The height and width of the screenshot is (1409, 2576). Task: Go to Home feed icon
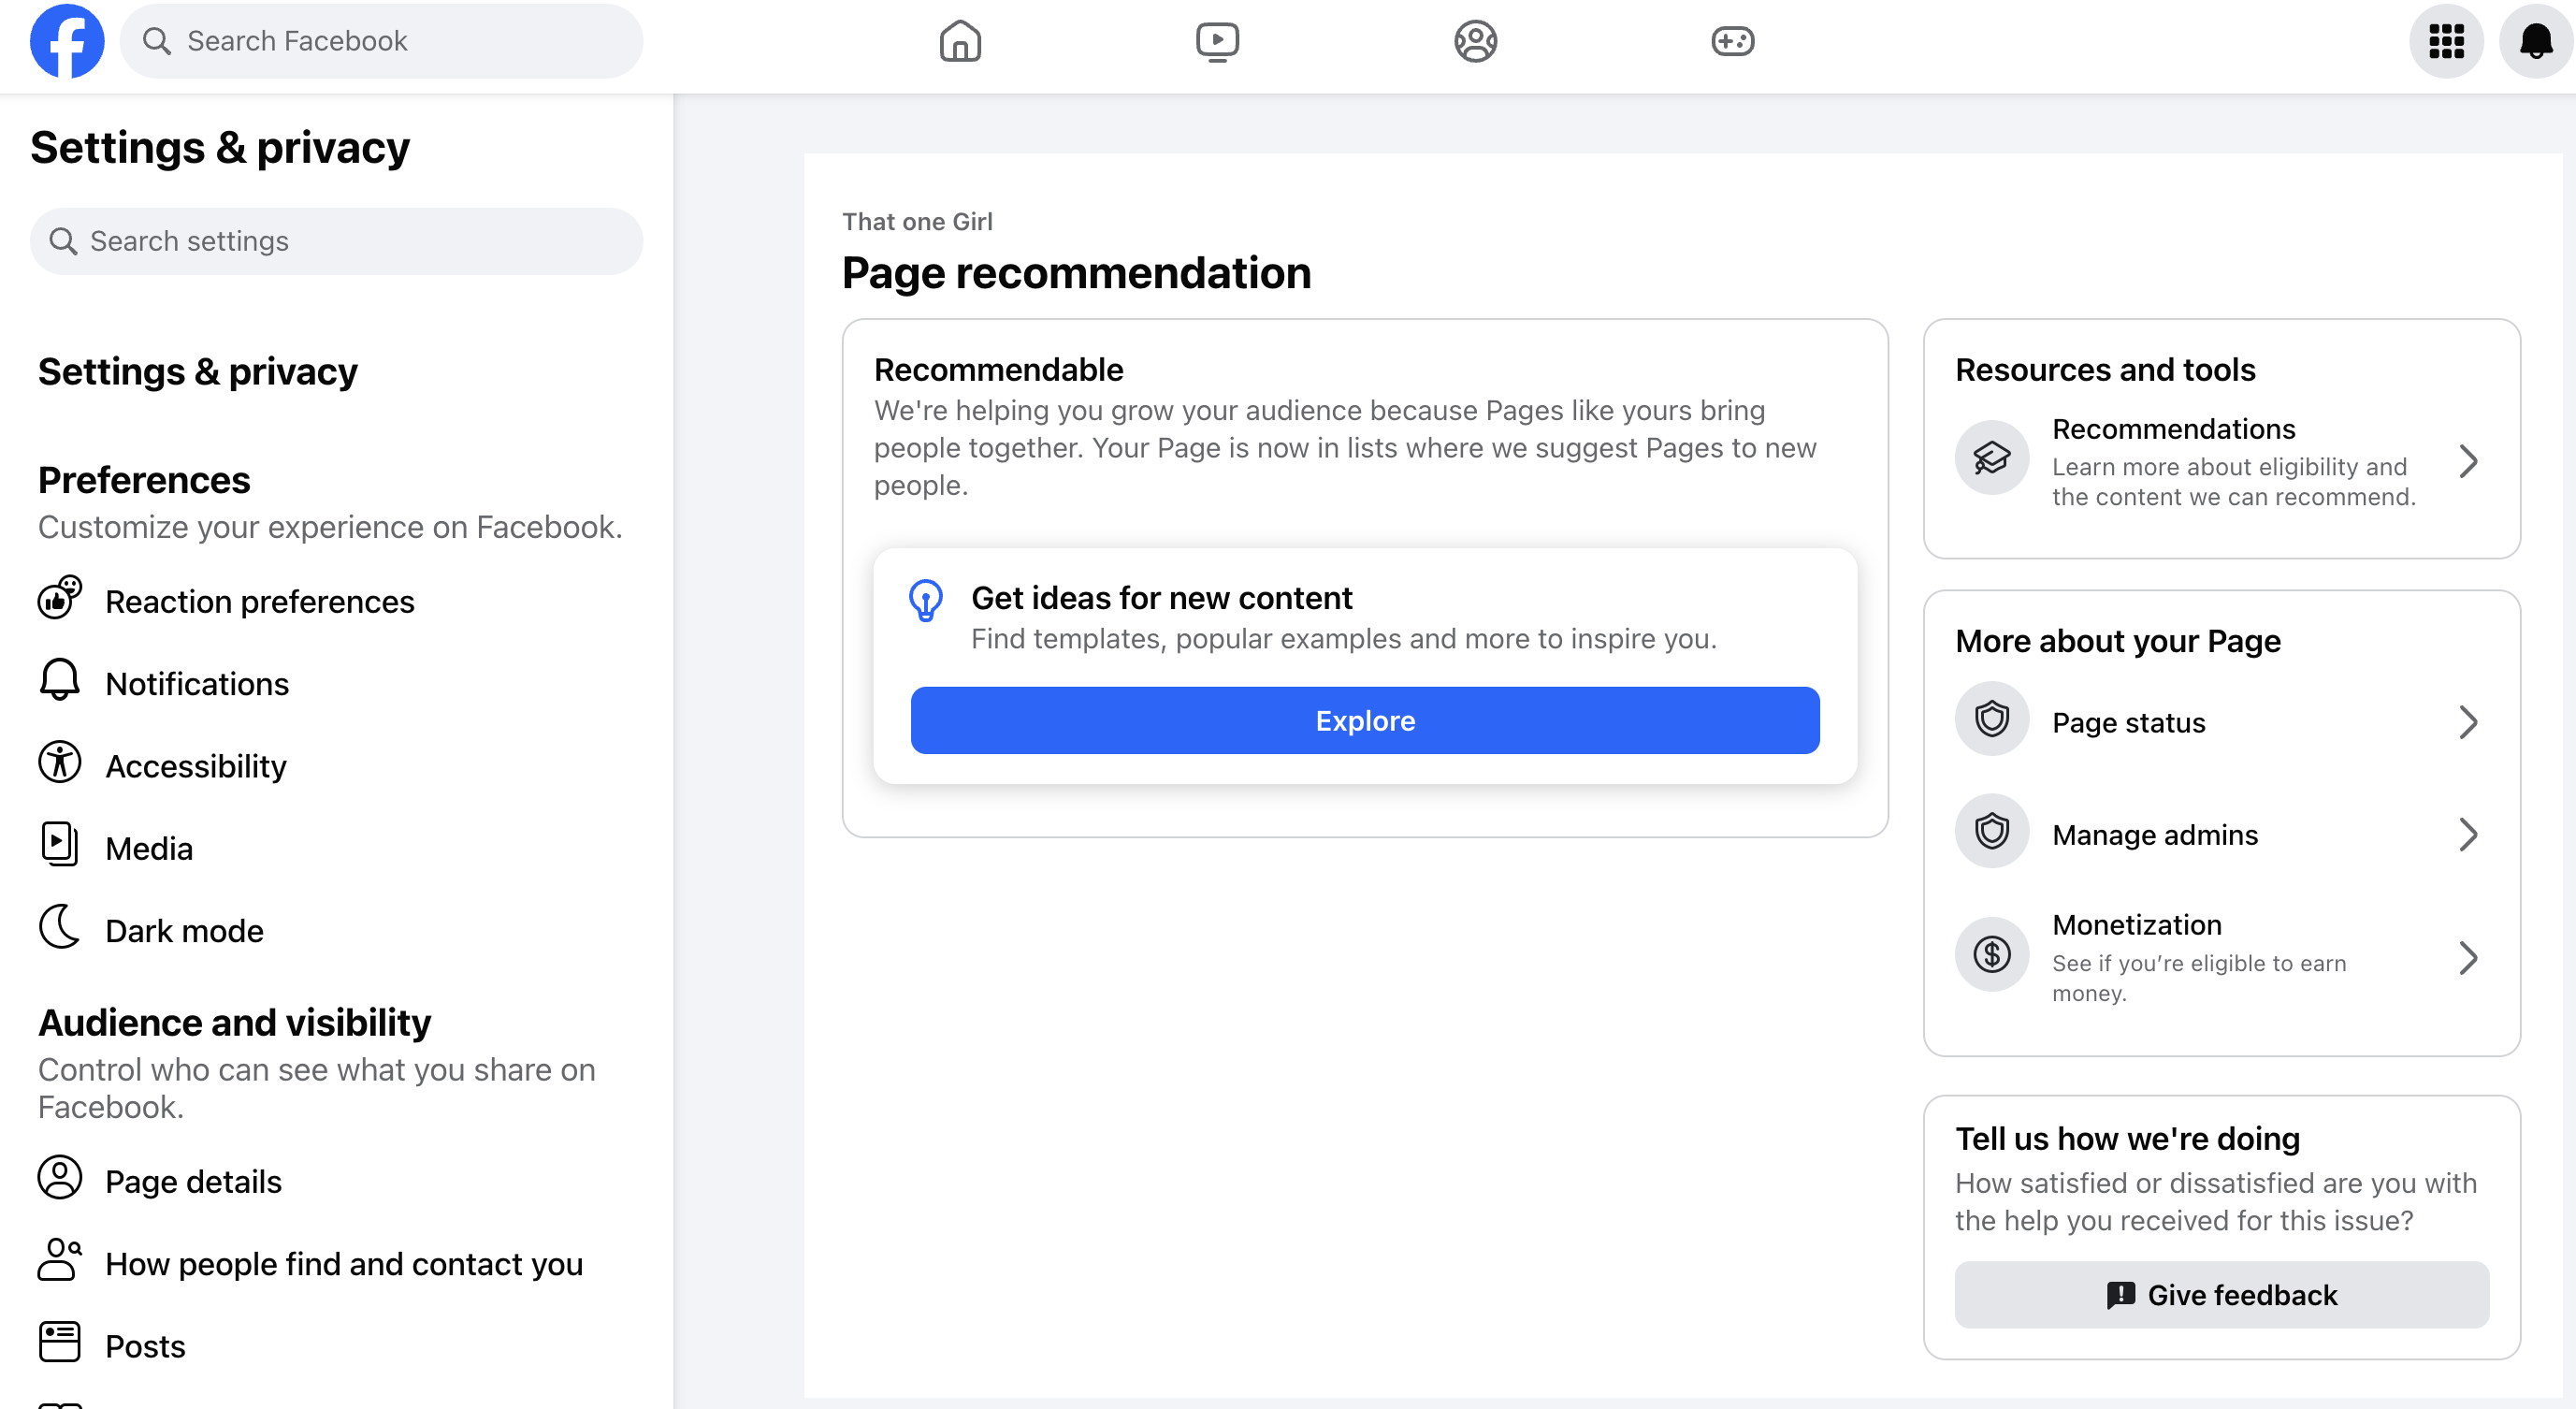[960, 41]
